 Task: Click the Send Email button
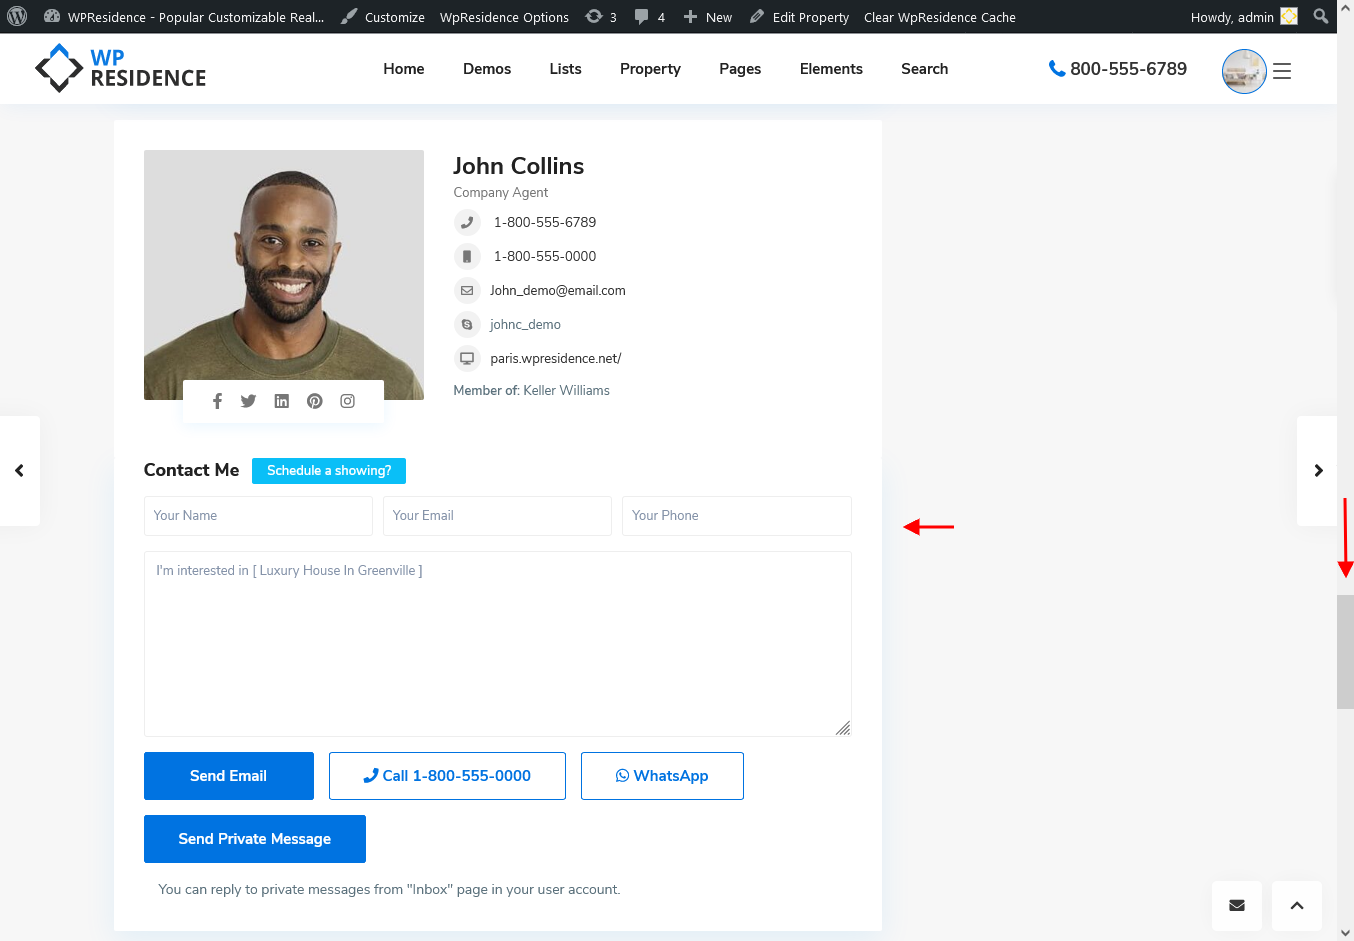(229, 776)
